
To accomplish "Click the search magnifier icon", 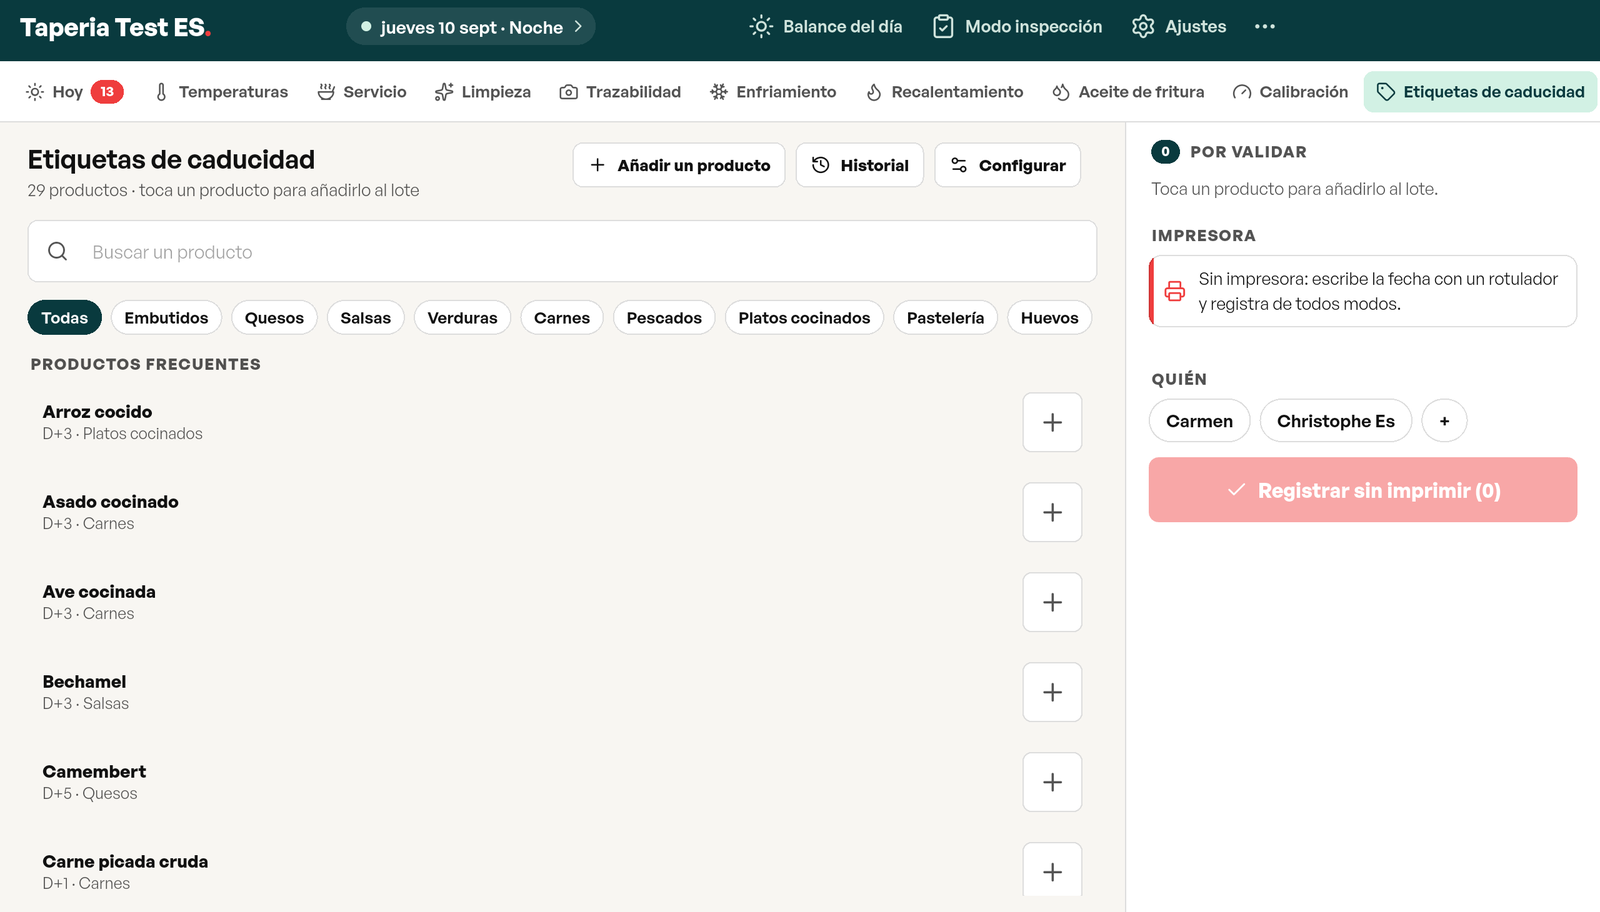I will 58,252.
